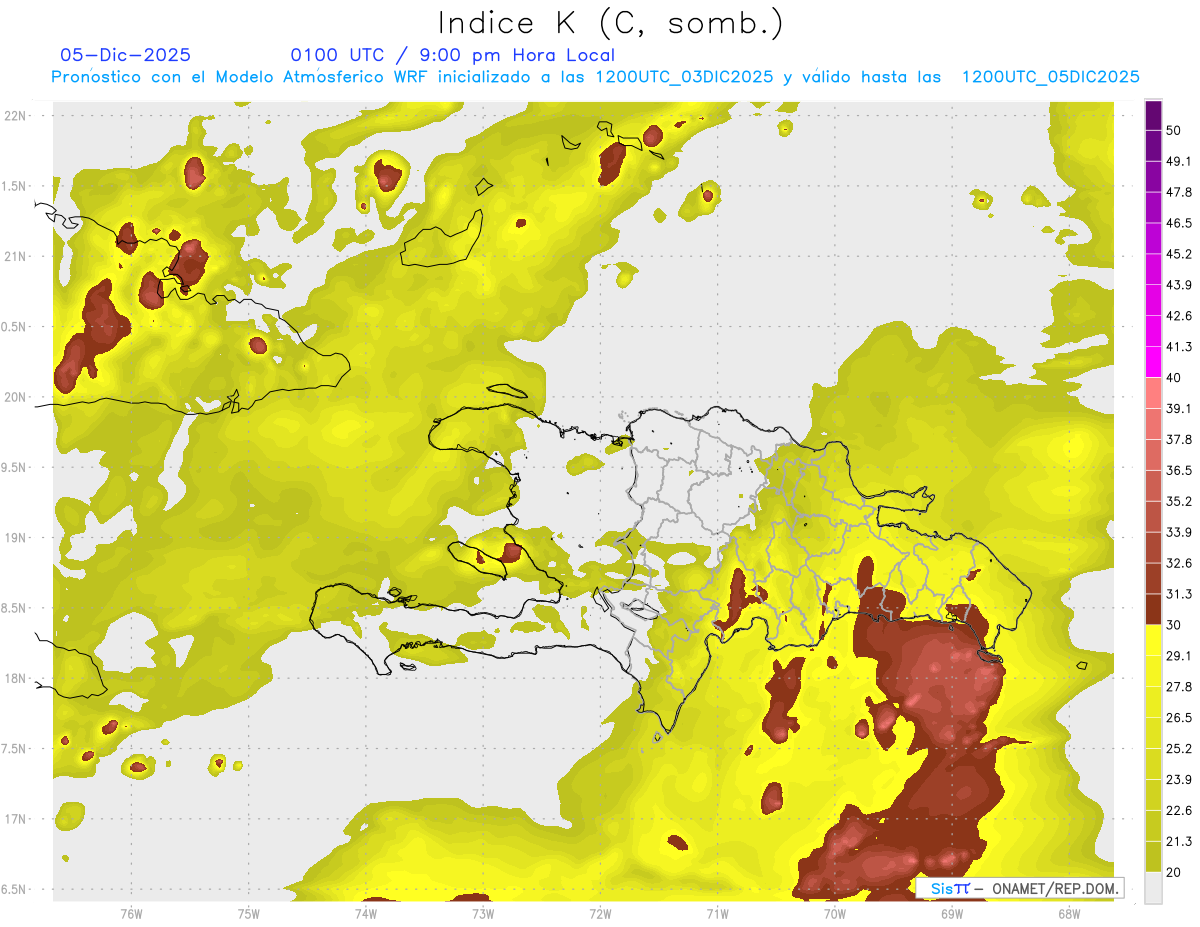The width and height of the screenshot is (1200, 927).
Task: Click the "72W" longitude axis label
Action: point(600,913)
